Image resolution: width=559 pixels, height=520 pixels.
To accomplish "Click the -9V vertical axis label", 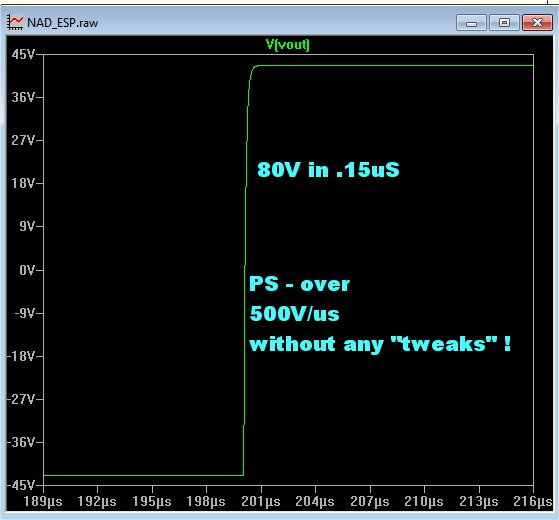I will [x=25, y=313].
